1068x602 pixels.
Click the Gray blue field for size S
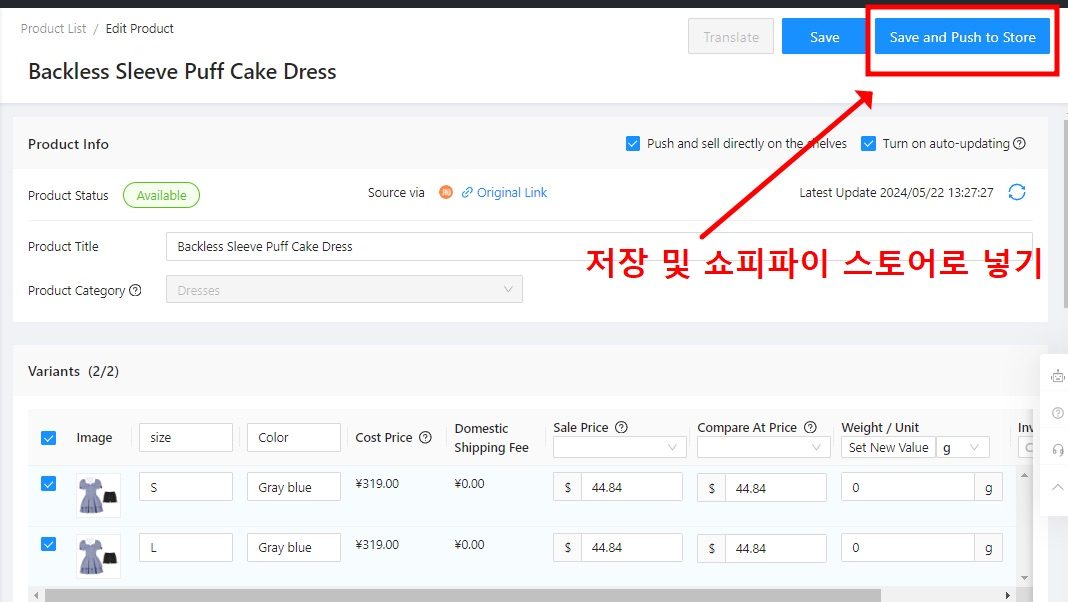coord(294,487)
